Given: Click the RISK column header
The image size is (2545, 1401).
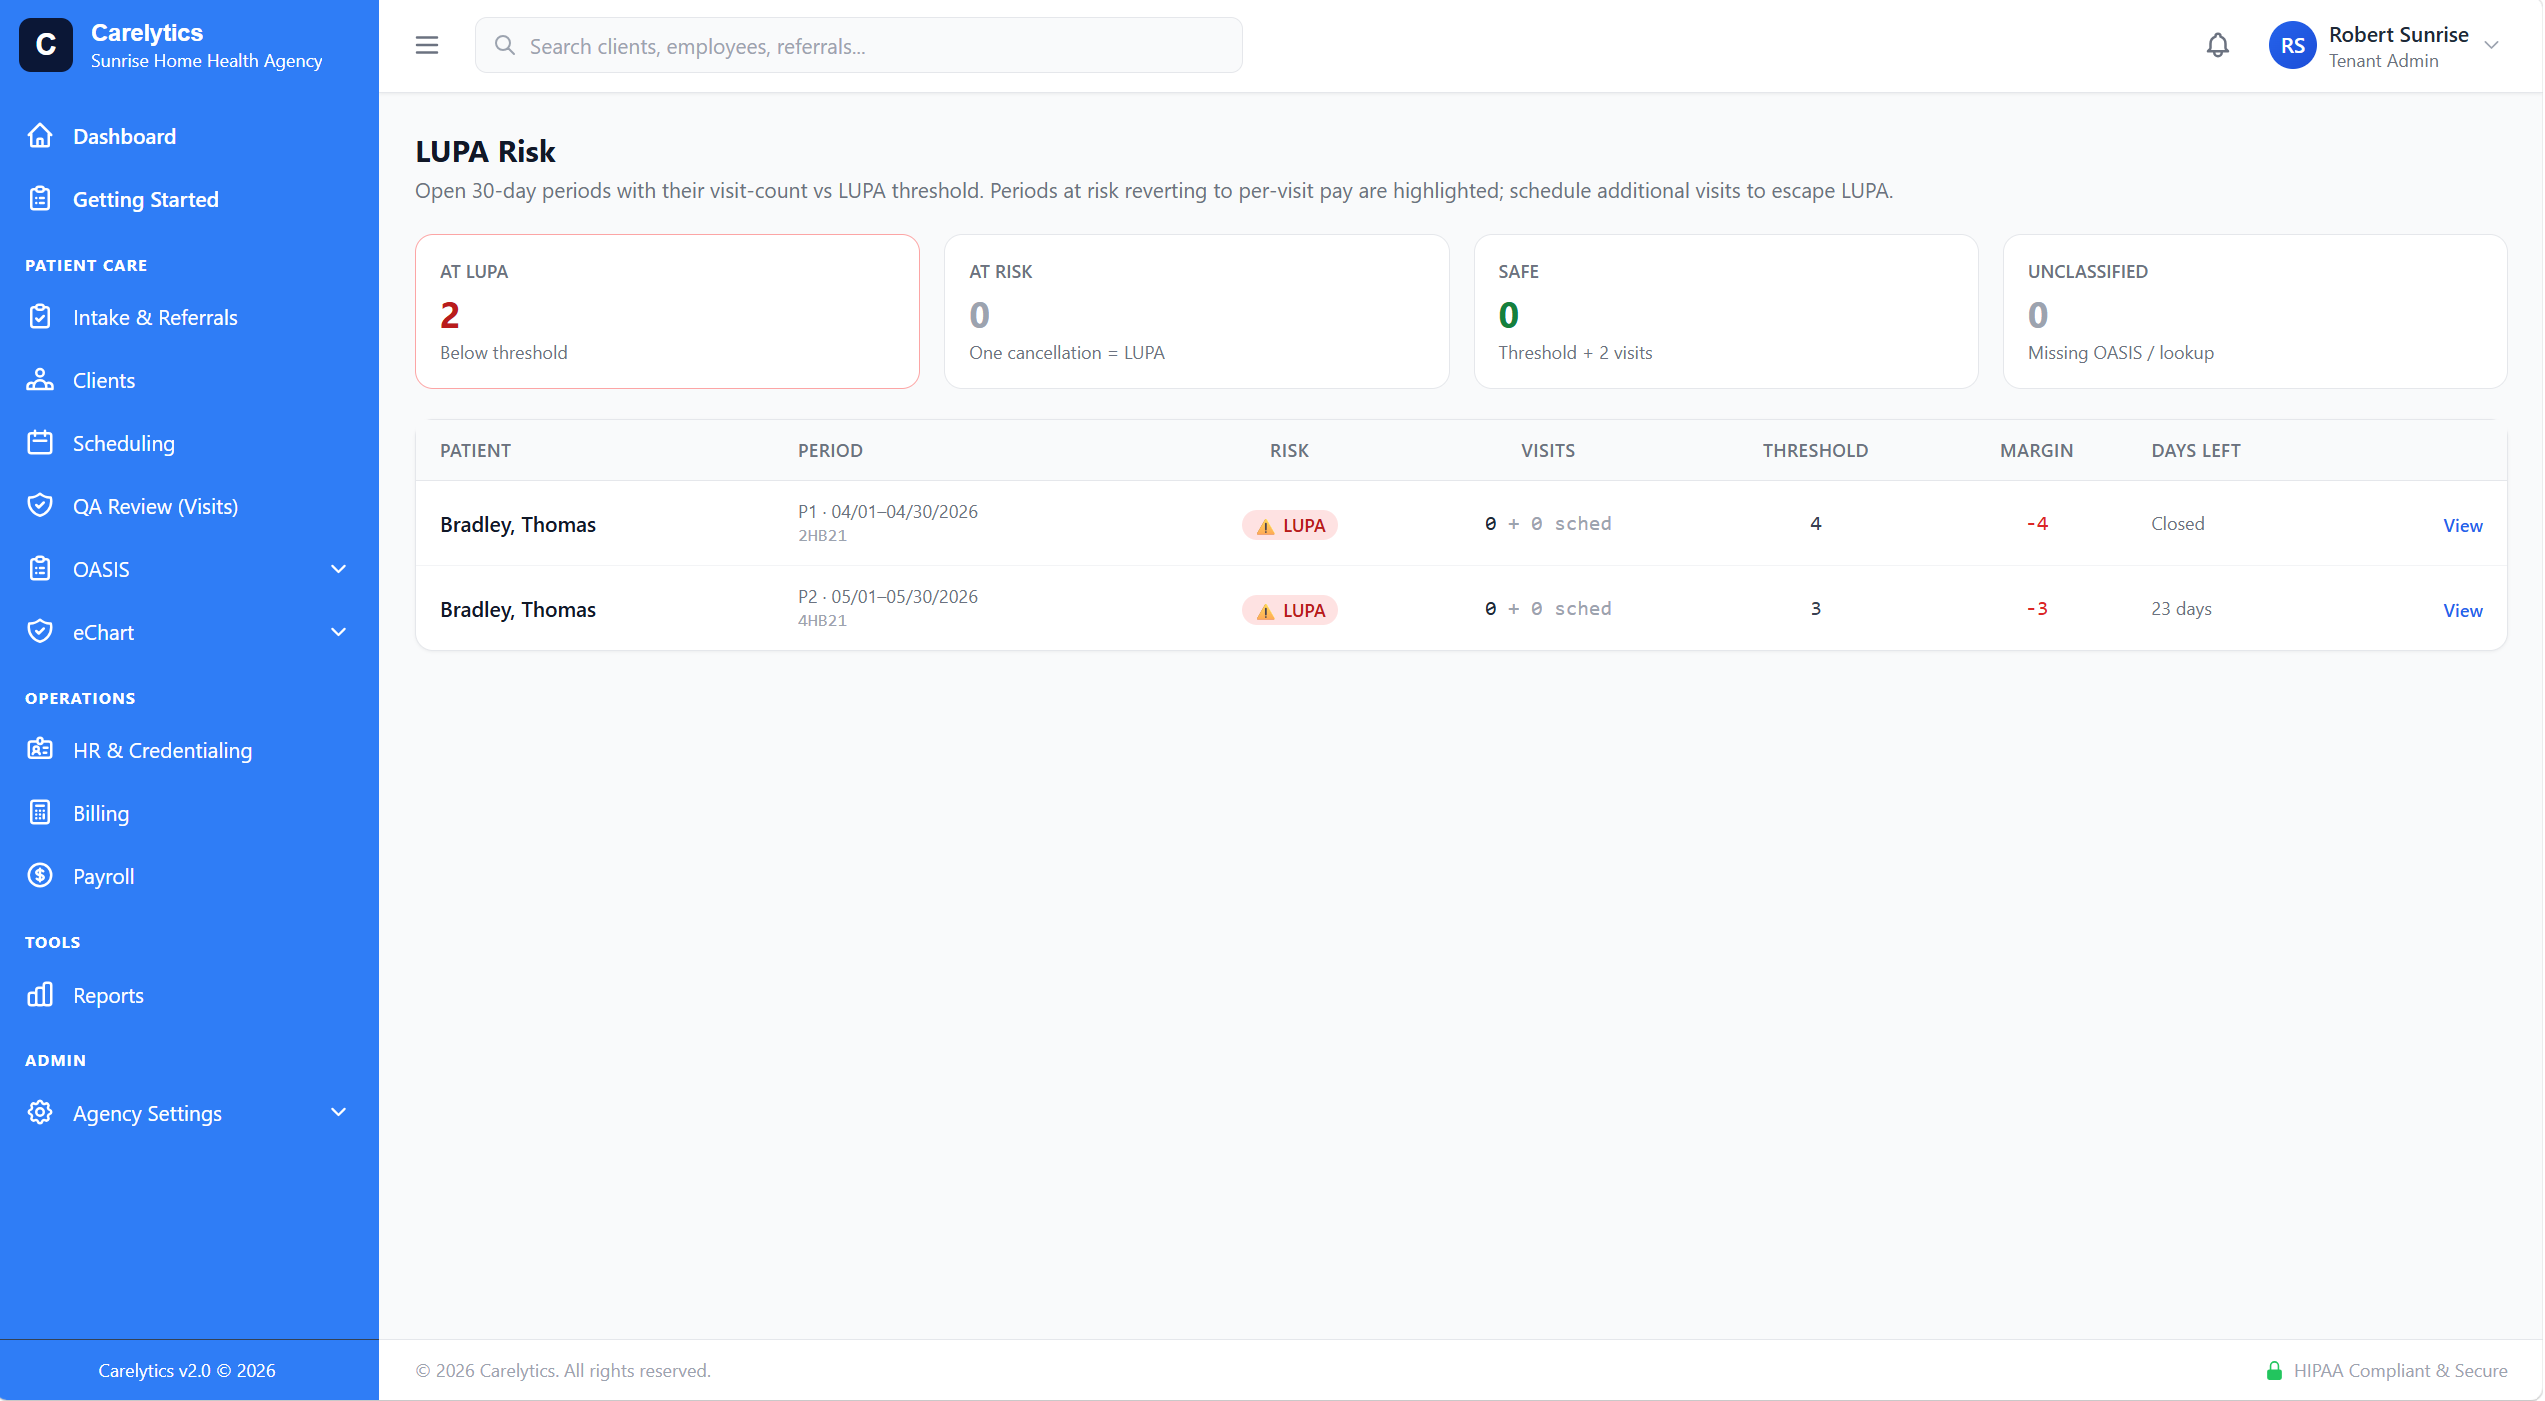Looking at the screenshot, I should click(1289, 450).
